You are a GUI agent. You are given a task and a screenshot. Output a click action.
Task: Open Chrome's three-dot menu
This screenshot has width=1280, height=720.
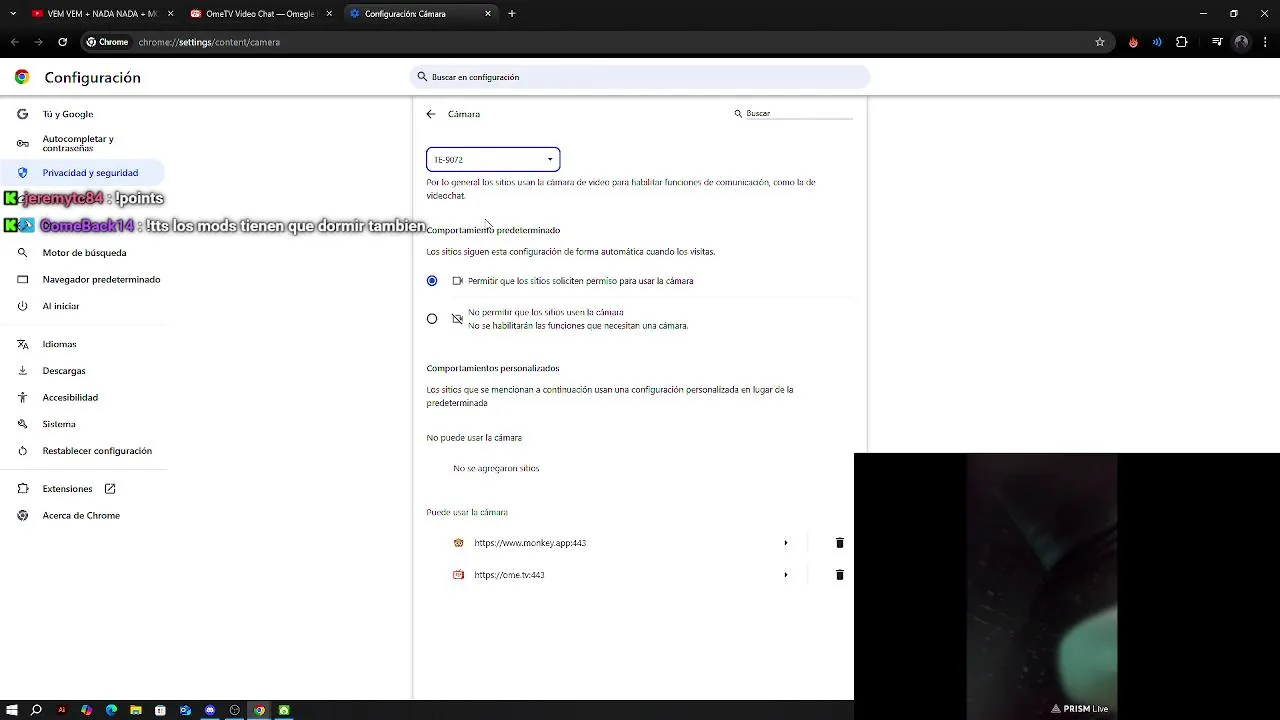pos(1266,42)
